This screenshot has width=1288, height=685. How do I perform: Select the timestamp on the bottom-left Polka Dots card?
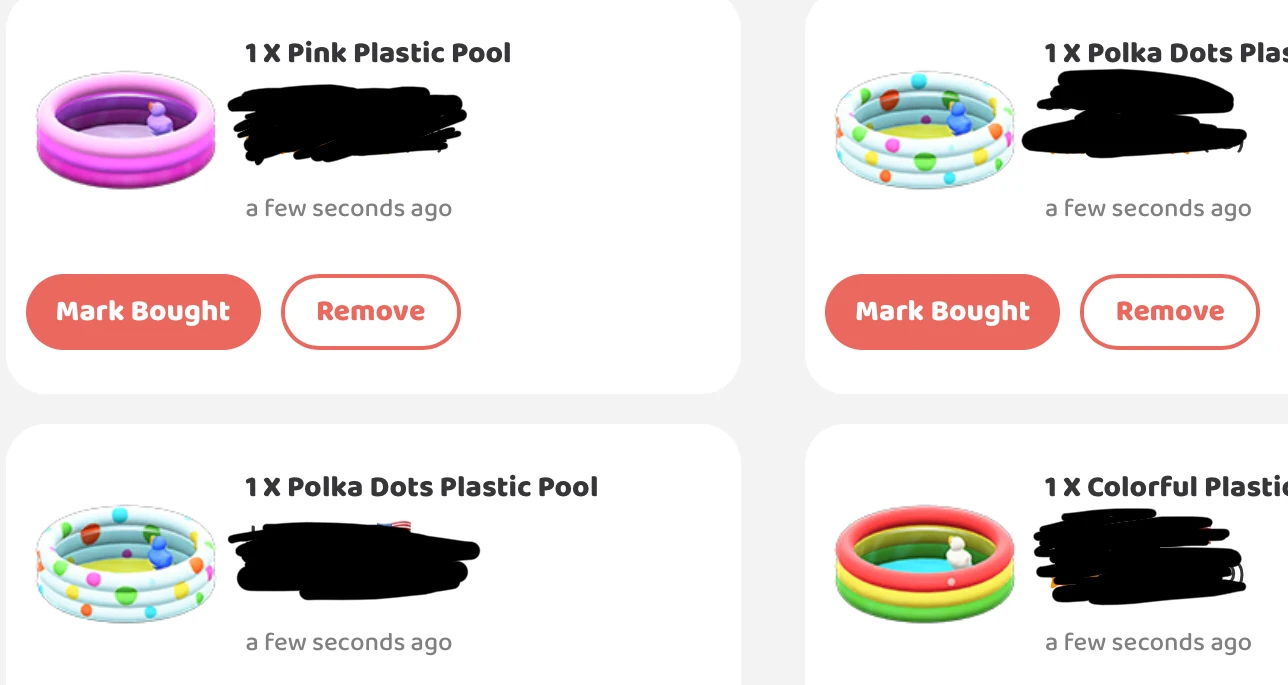[348, 642]
